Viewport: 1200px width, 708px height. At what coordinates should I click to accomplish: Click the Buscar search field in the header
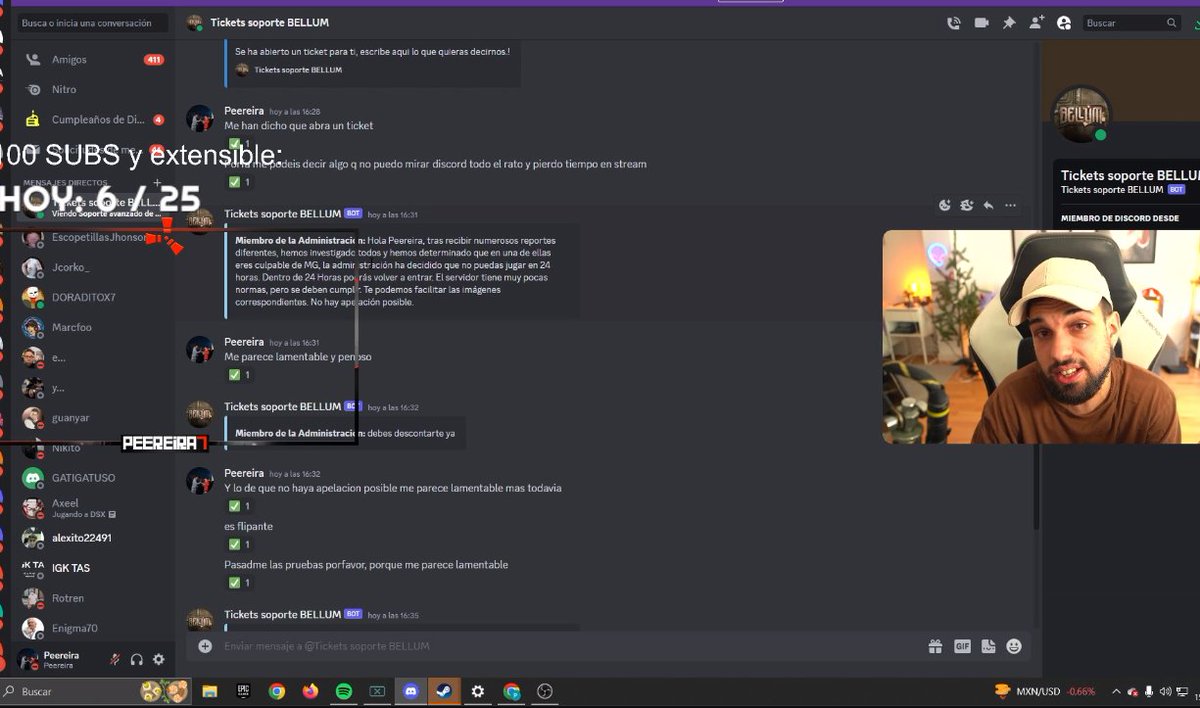(x=1132, y=23)
